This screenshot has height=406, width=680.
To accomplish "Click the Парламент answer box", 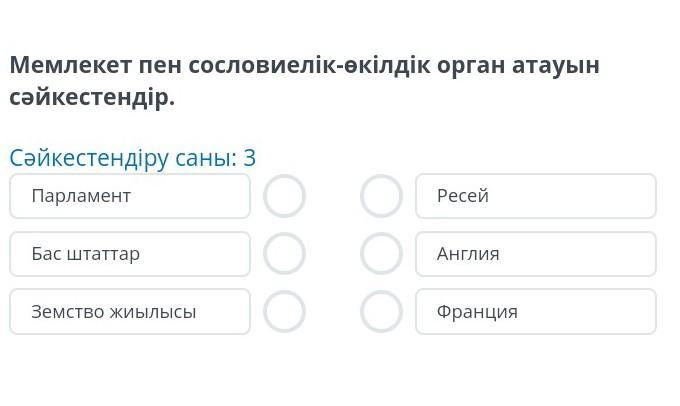I will coord(130,196).
